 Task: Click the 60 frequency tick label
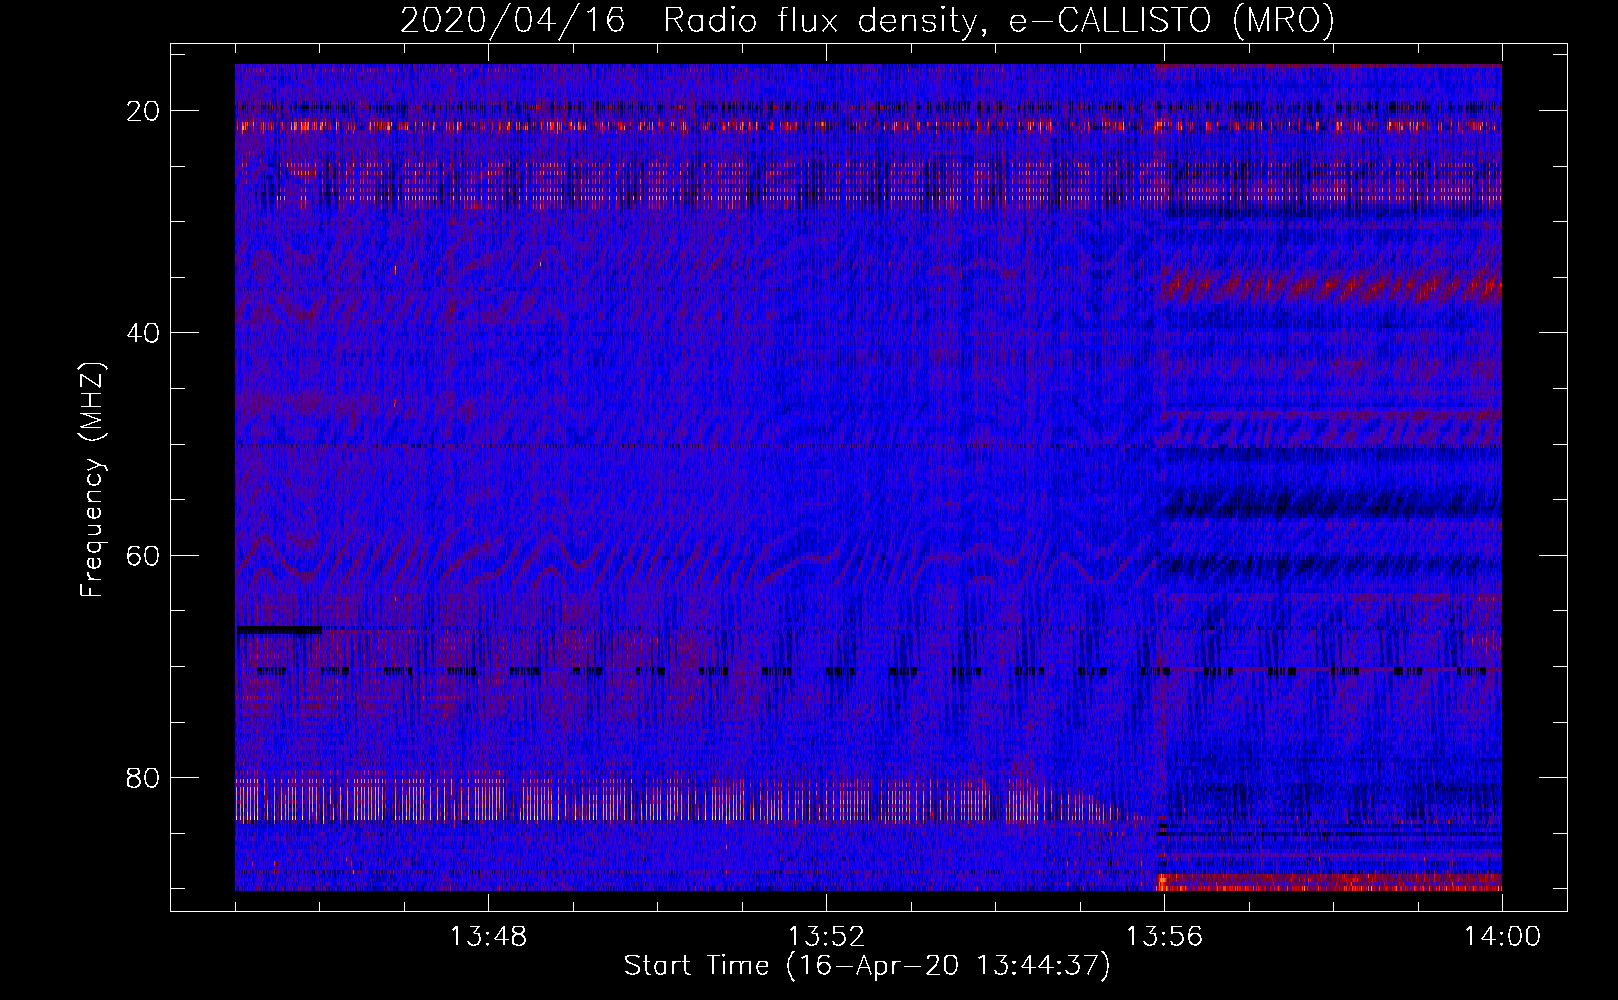click(x=143, y=555)
